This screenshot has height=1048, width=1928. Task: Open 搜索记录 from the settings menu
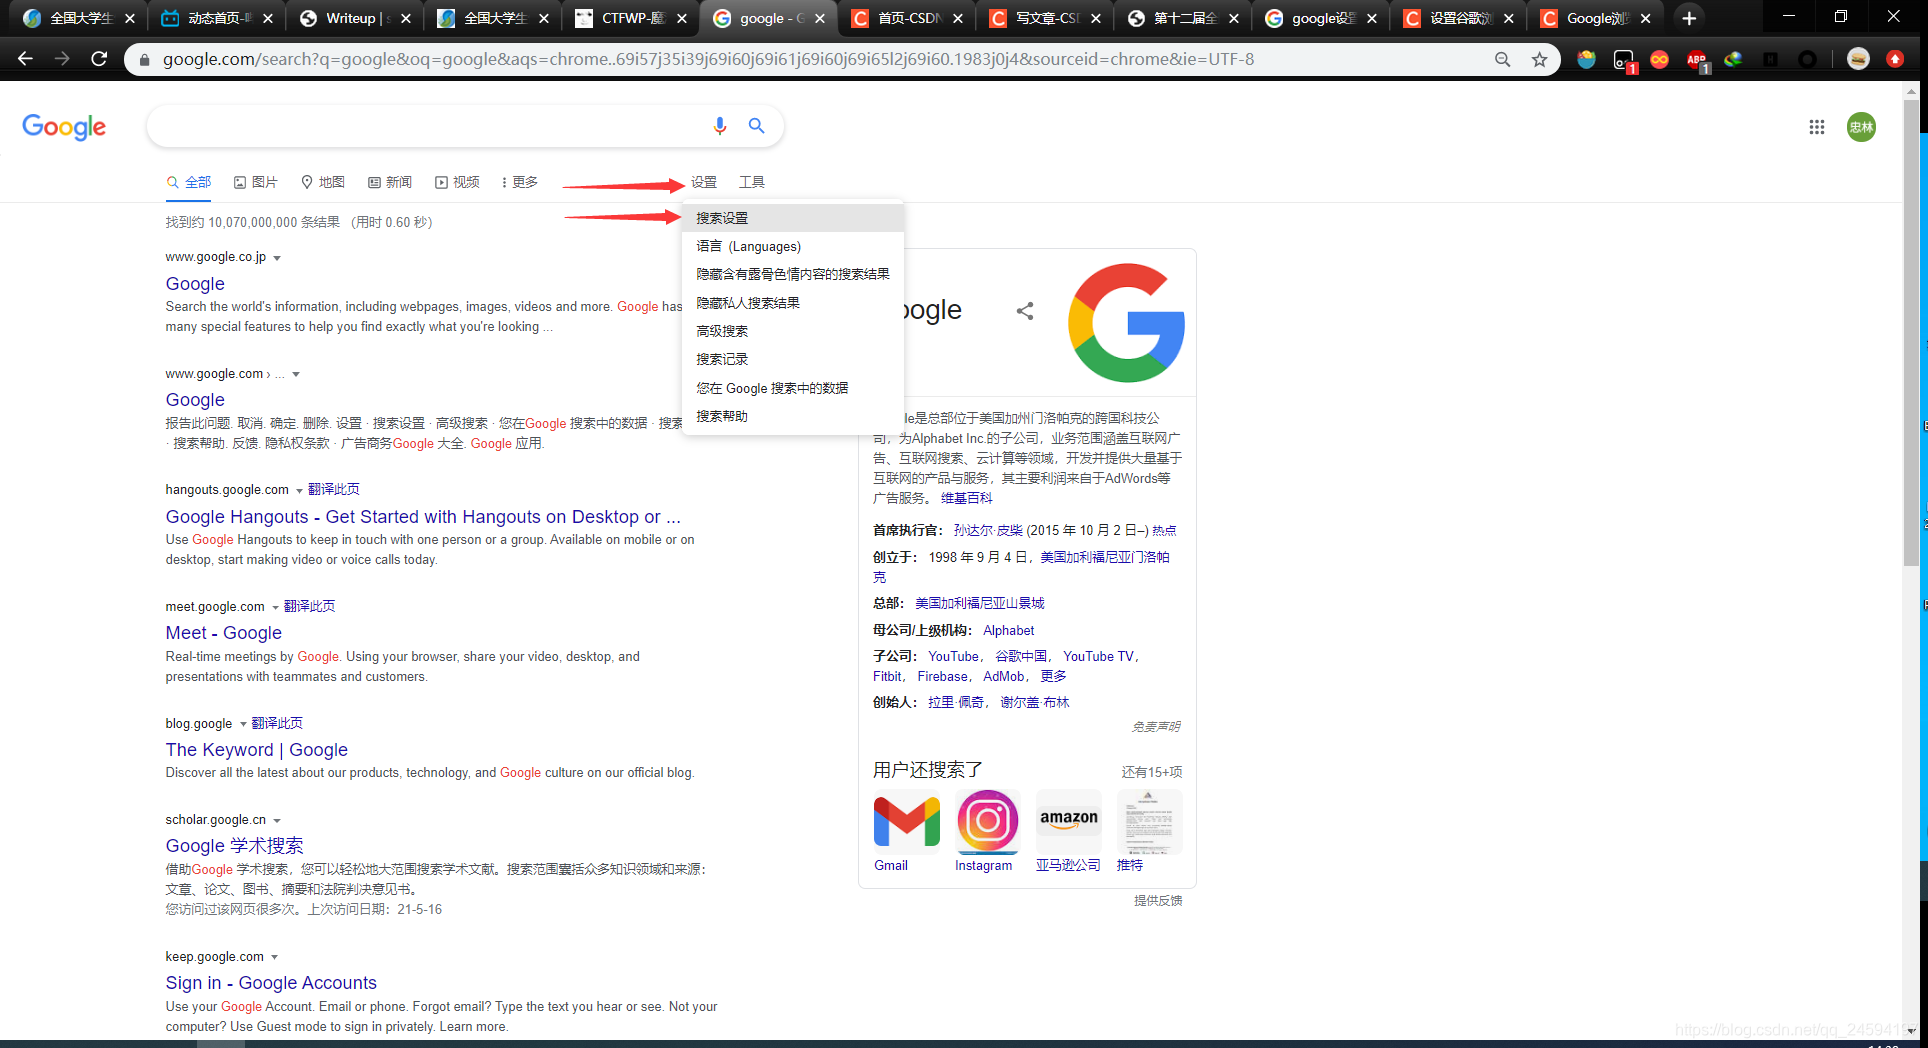[x=793, y=359]
